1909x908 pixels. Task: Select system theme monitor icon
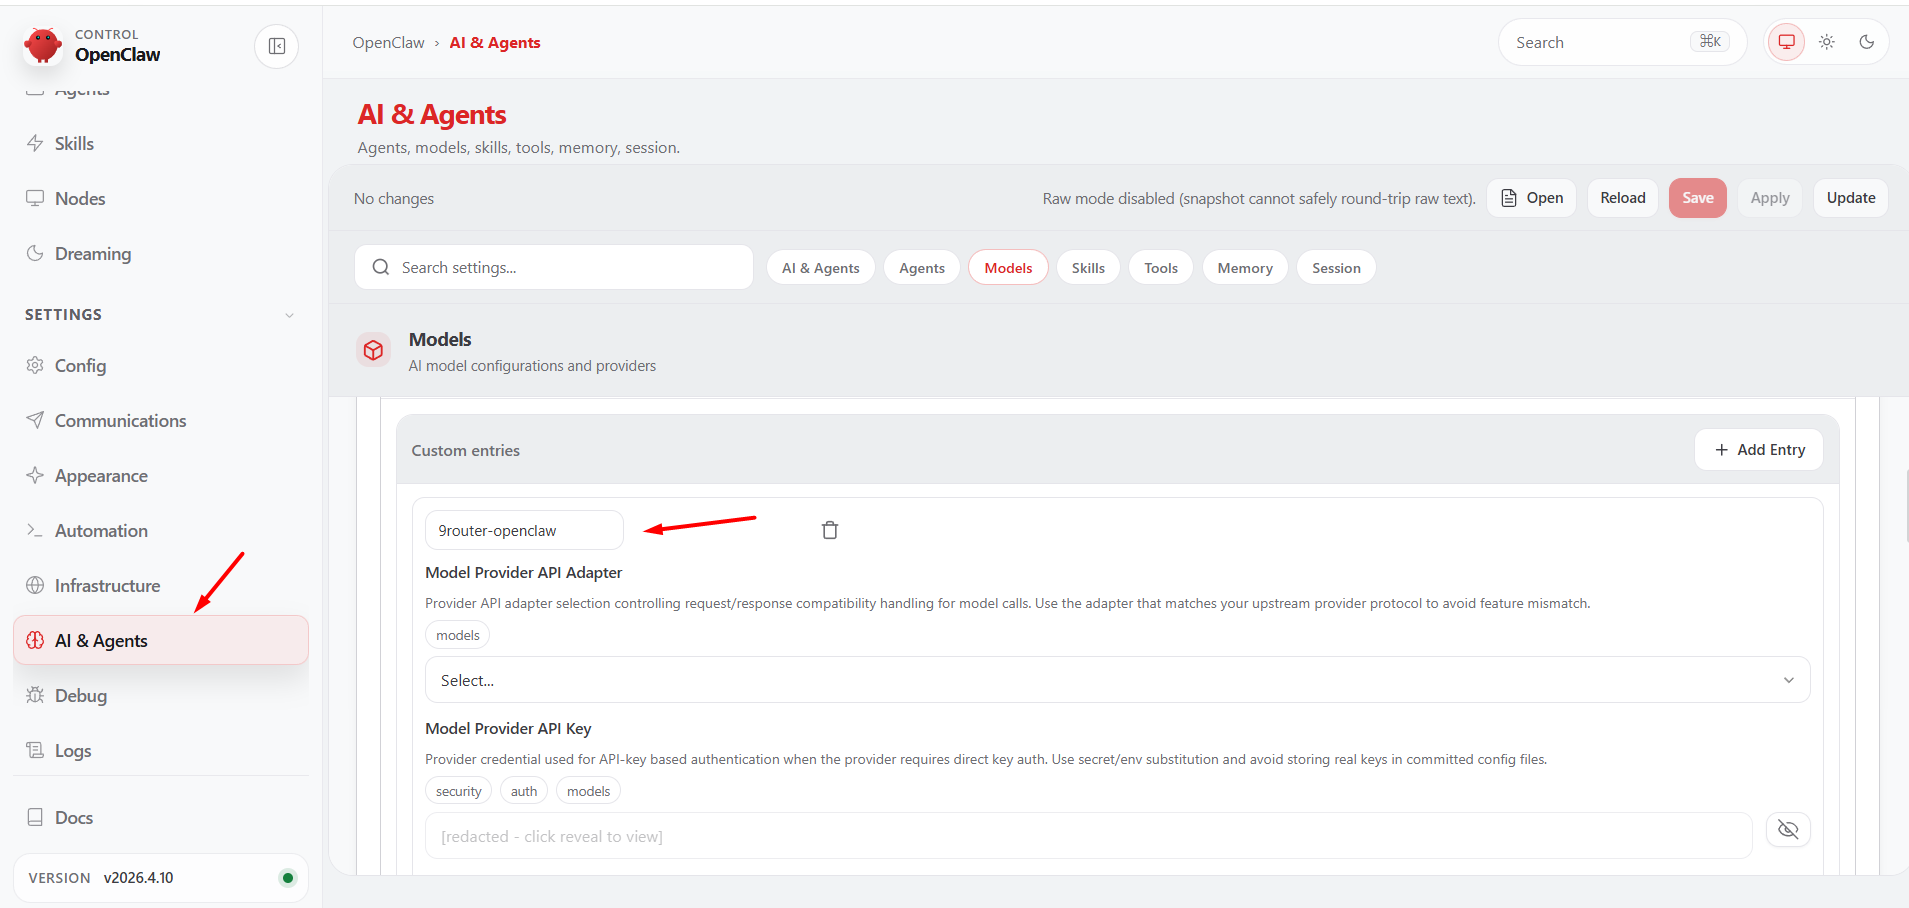click(x=1786, y=42)
